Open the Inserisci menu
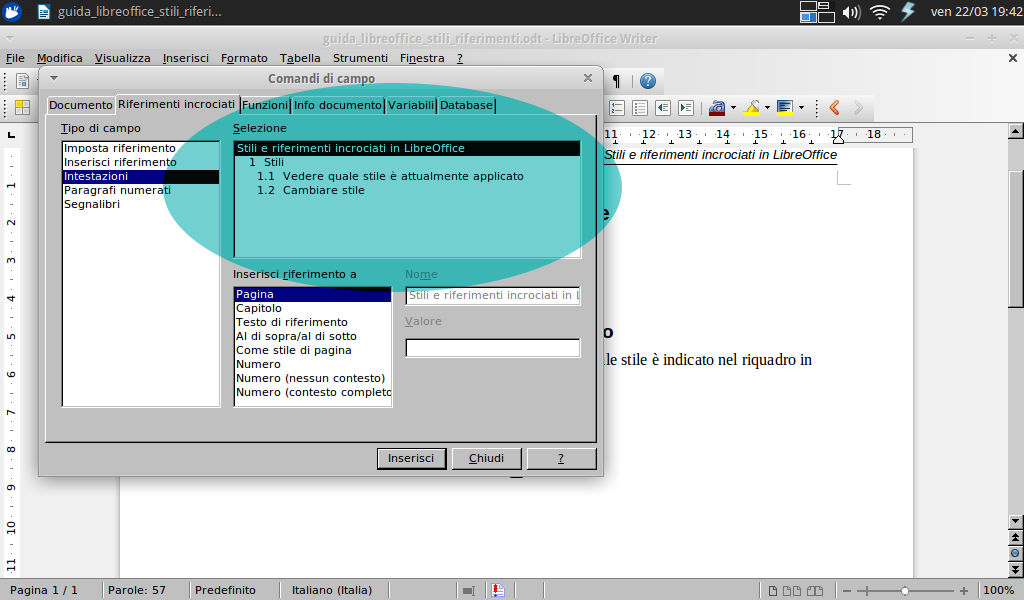The width and height of the screenshot is (1024, 600). coord(185,58)
